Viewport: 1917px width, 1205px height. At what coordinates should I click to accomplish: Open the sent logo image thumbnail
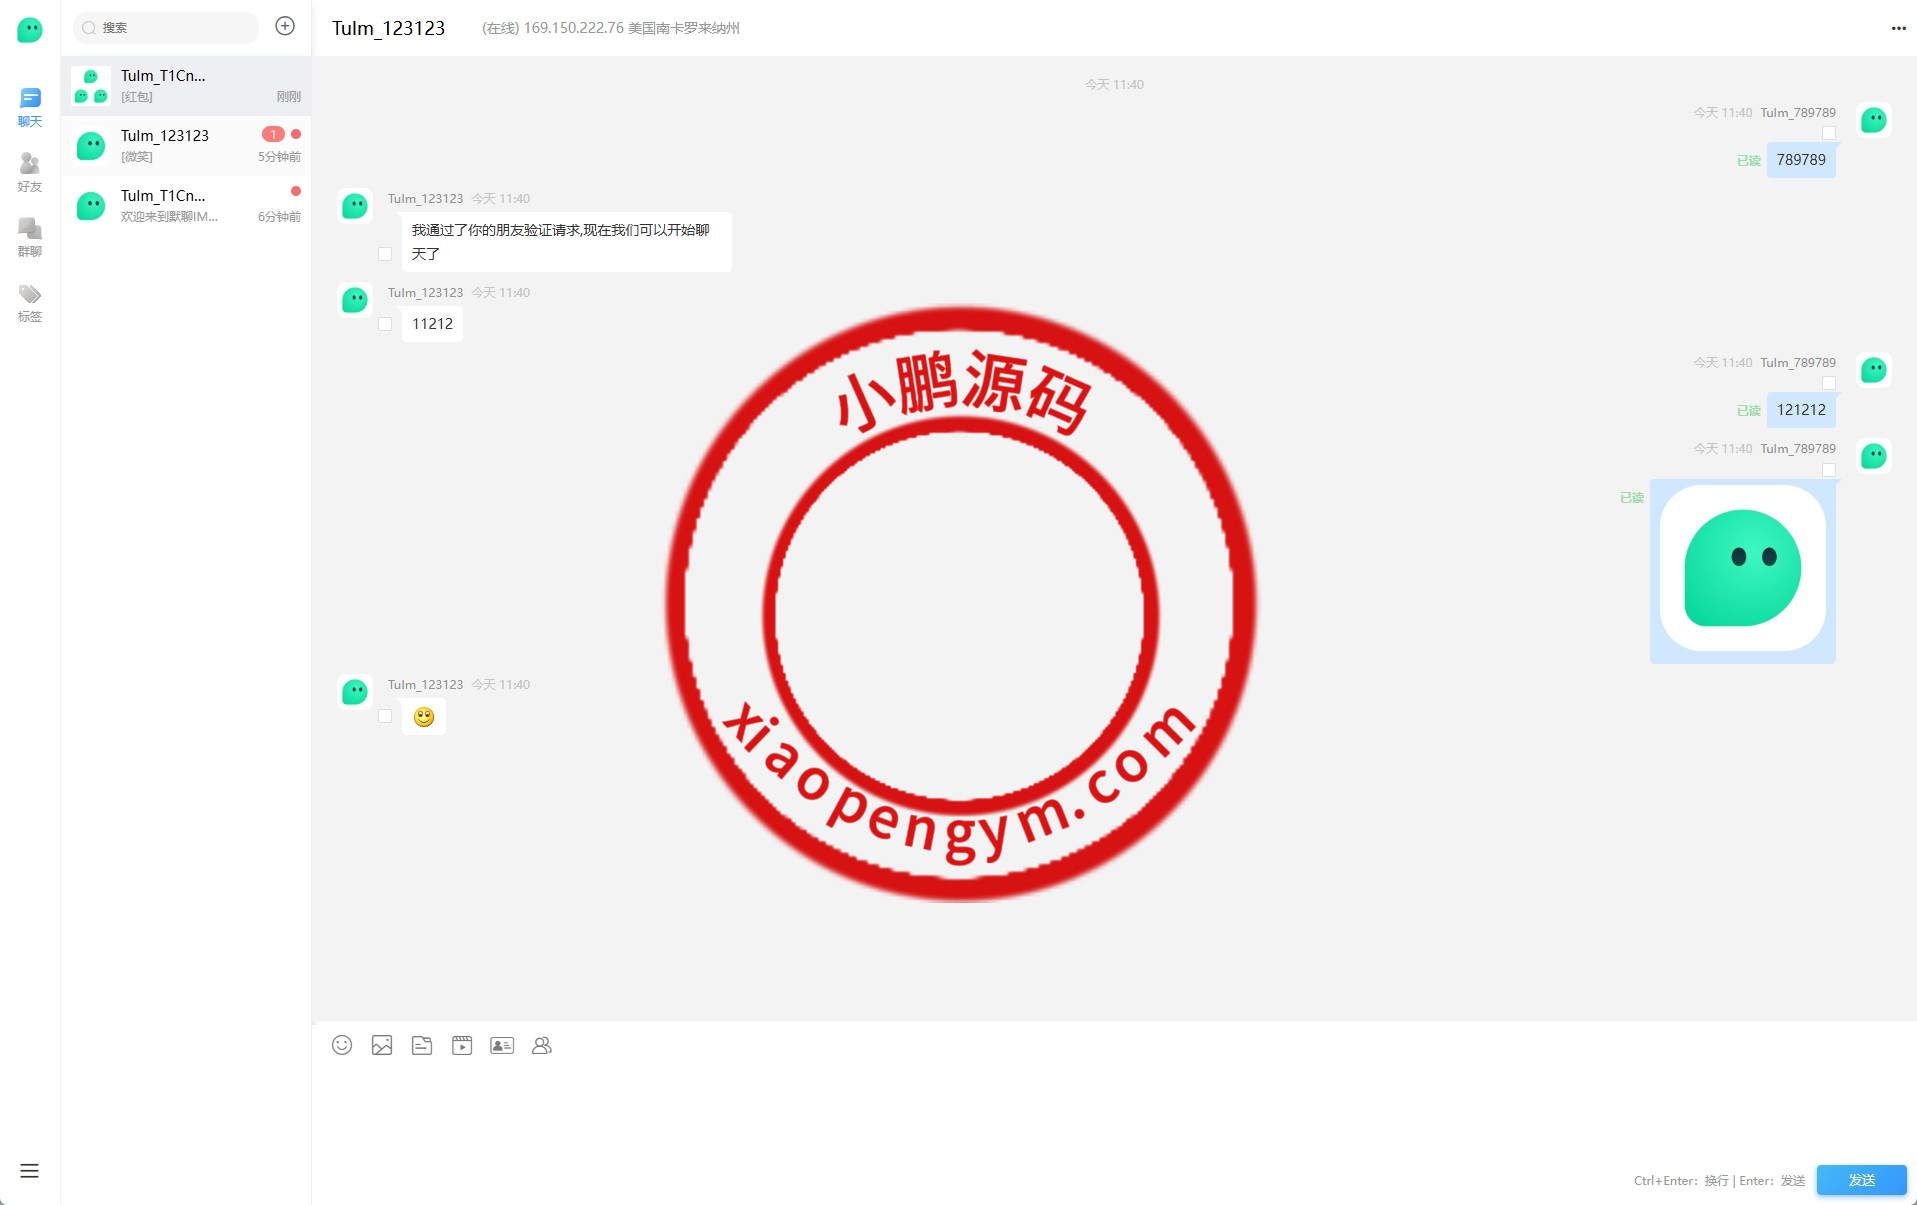click(x=1742, y=569)
